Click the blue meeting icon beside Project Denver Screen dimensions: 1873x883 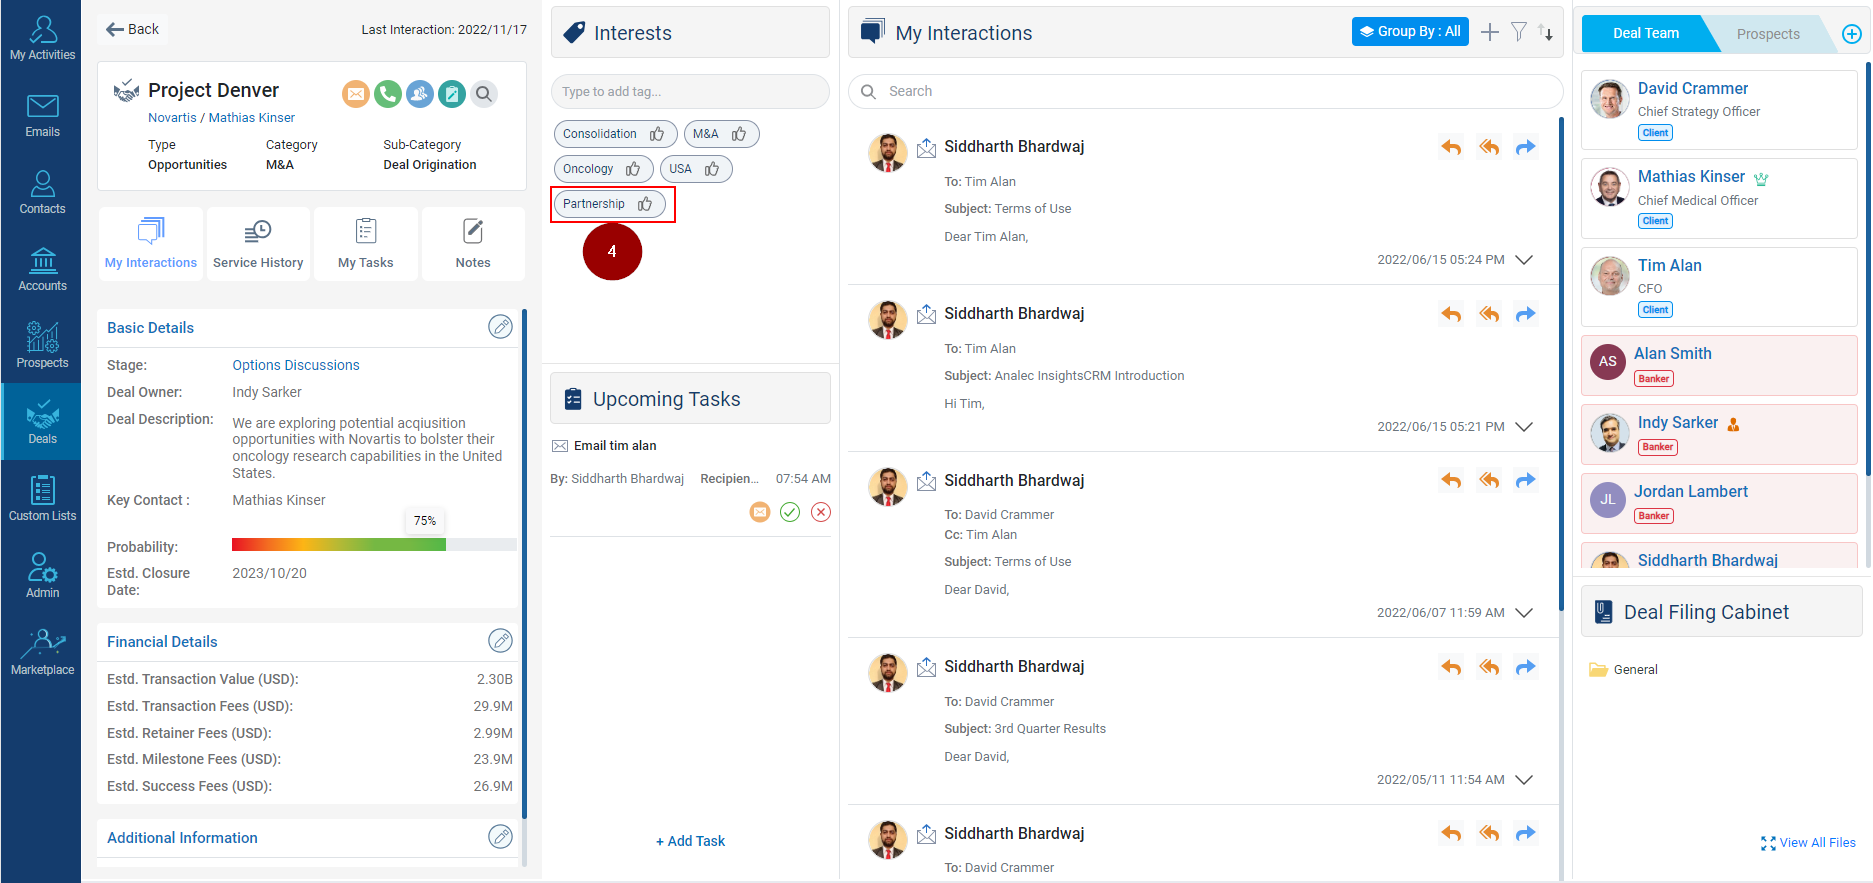(x=420, y=94)
